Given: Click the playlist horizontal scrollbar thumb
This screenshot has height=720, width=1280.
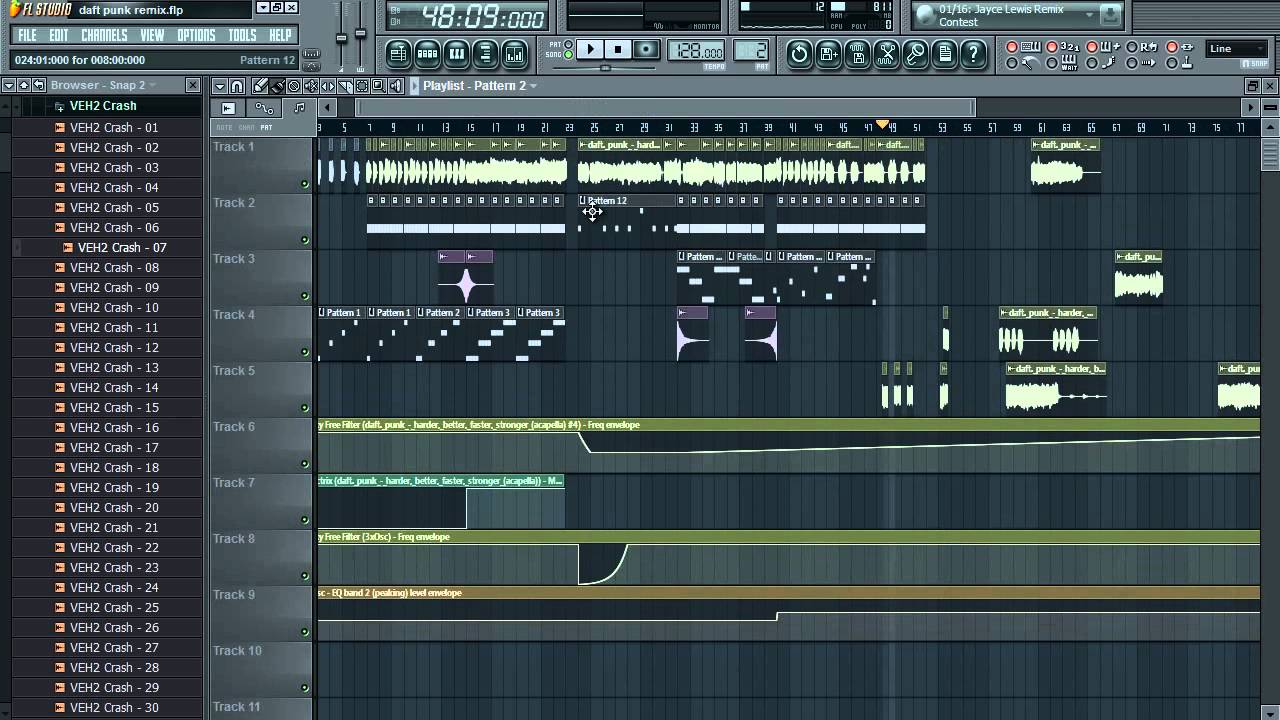Looking at the screenshot, I should coord(666,108).
